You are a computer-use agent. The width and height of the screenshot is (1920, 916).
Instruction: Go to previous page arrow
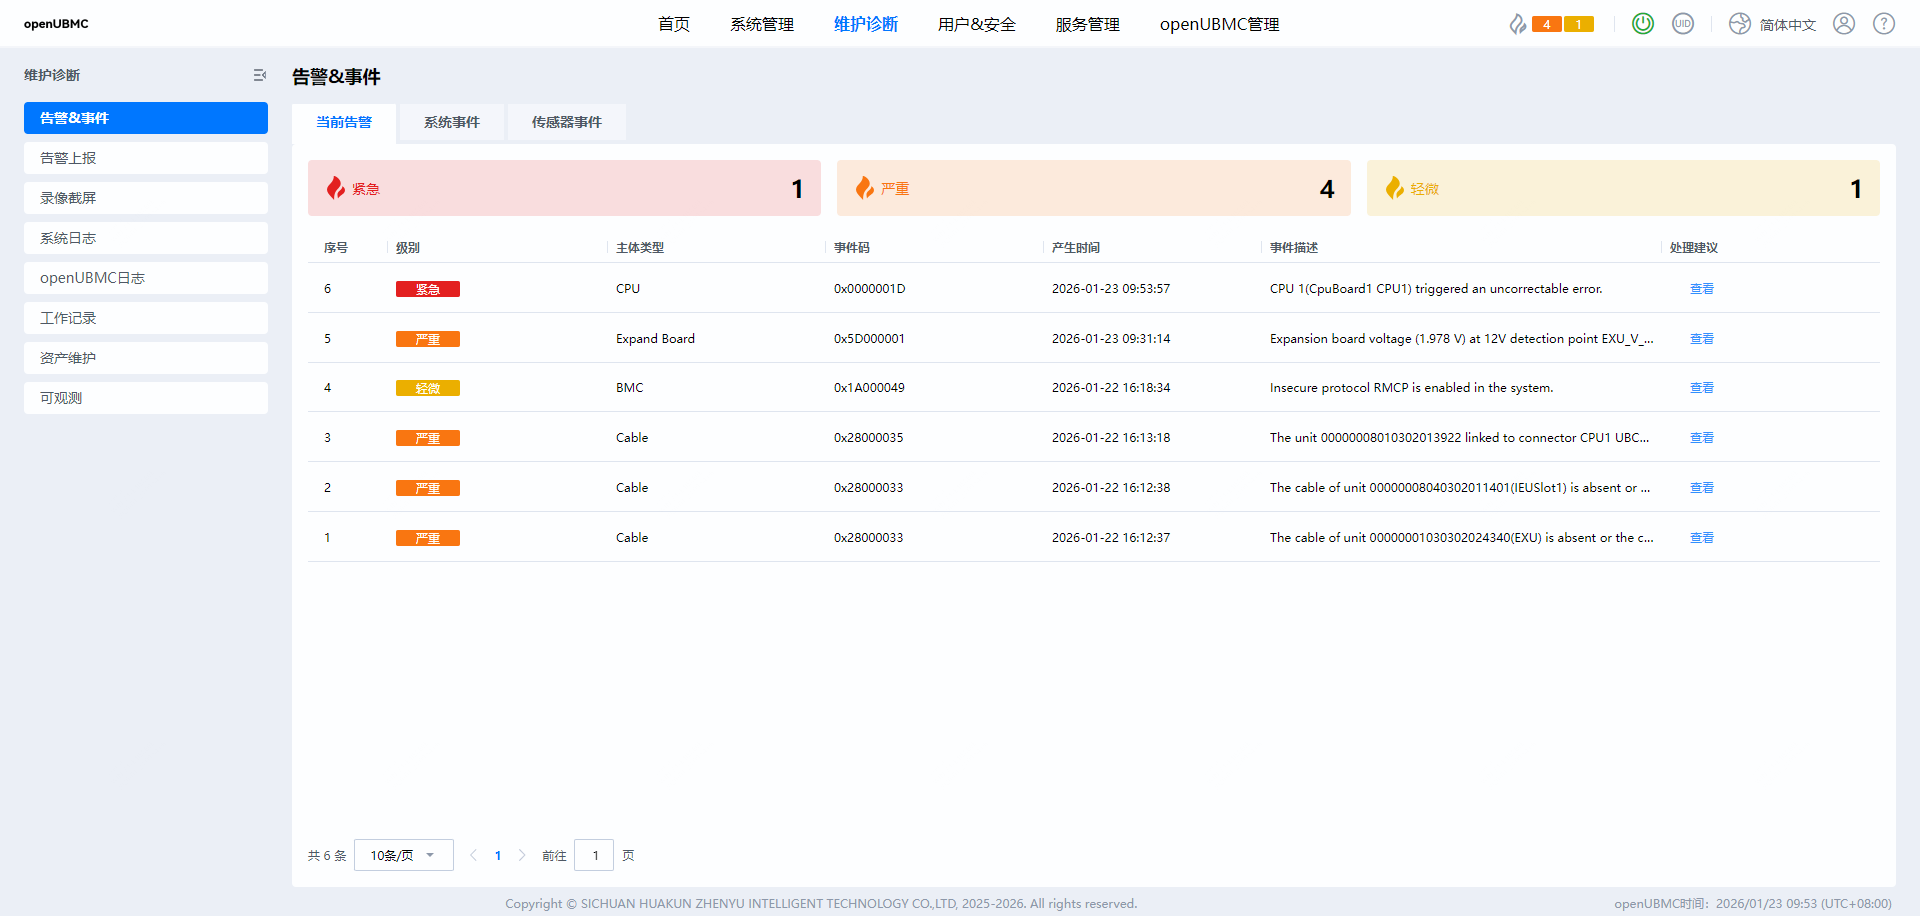(x=473, y=855)
